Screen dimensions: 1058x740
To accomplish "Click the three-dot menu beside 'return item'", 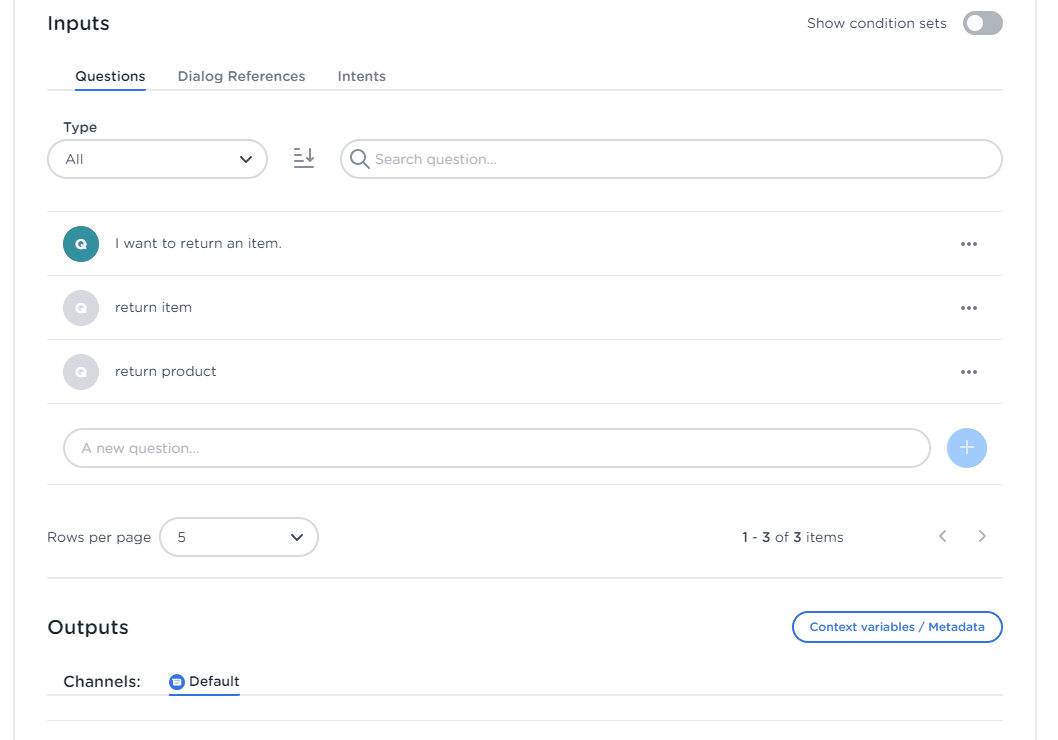I will point(968,307).
